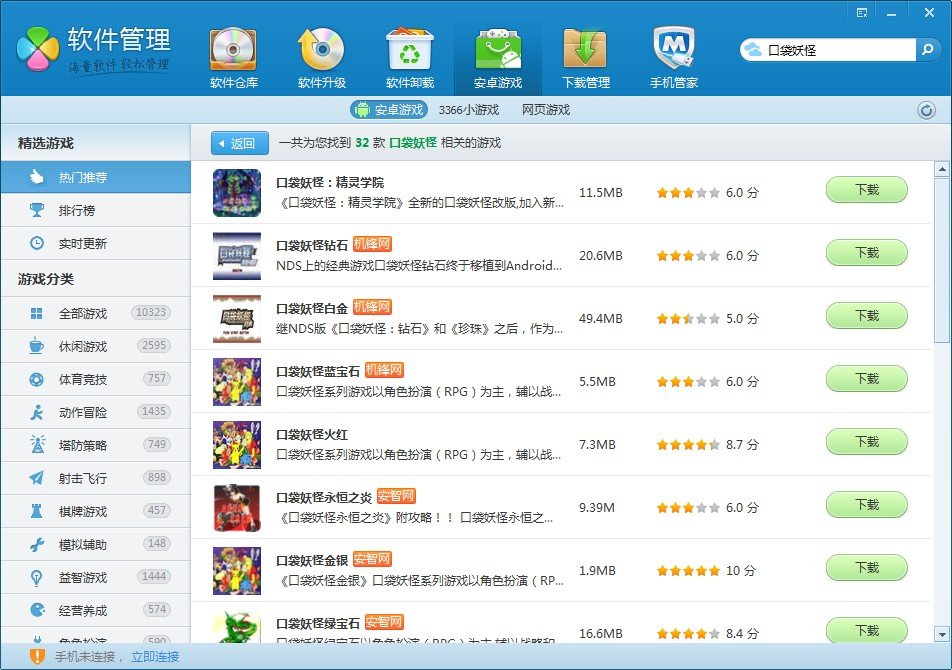Select 实时更新 in the sidebar

82,243
